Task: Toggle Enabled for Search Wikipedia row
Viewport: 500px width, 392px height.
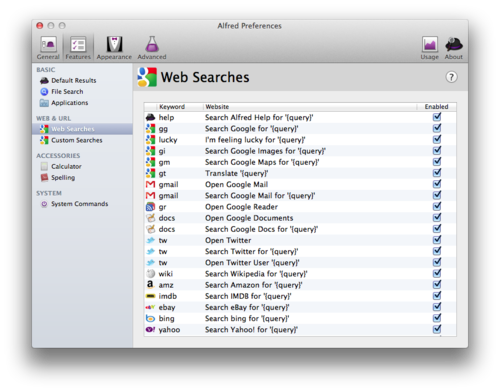Action: pyautogui.click(x=437, y=273)
